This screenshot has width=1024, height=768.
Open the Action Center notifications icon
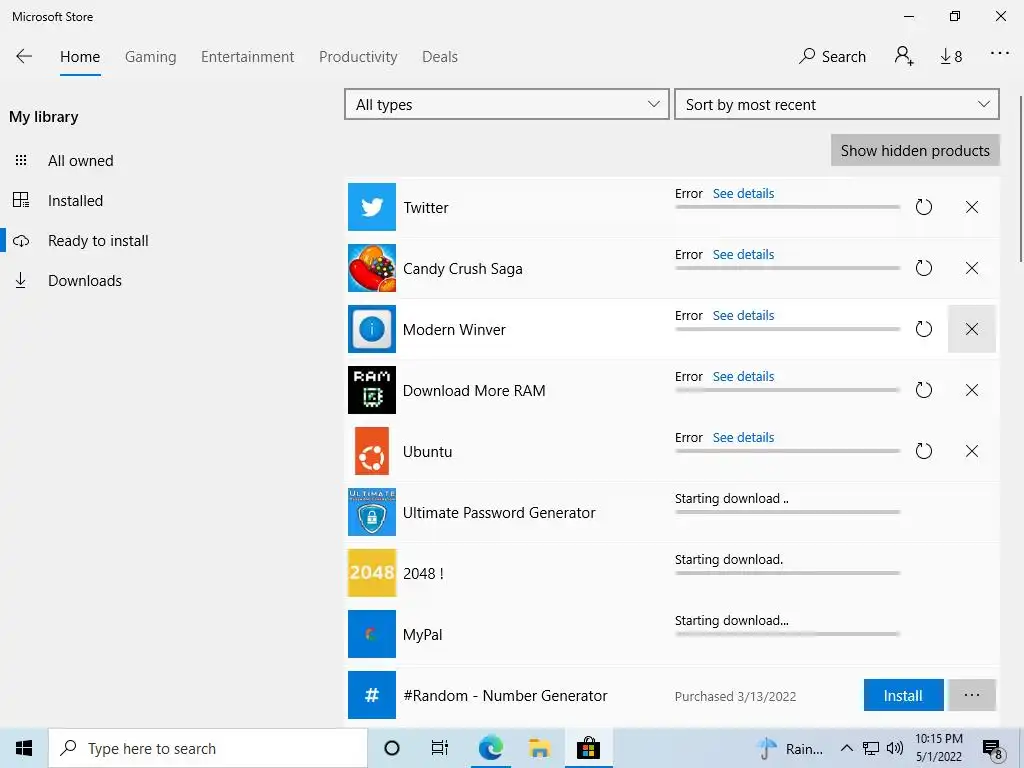[993, 750]
